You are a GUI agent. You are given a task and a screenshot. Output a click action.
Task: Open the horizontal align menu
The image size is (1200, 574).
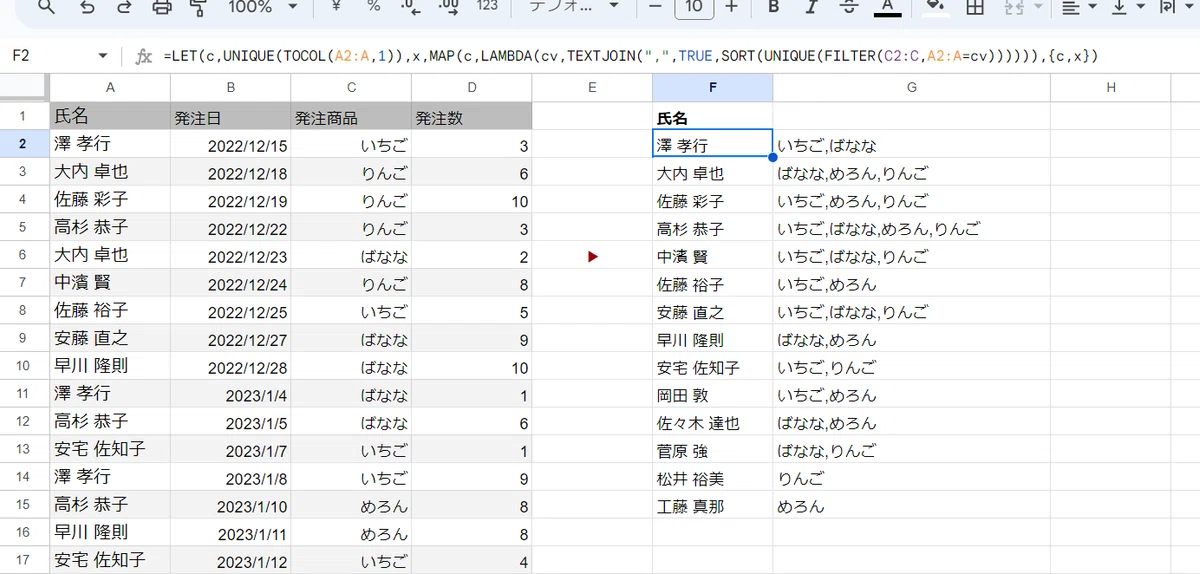1077,6
